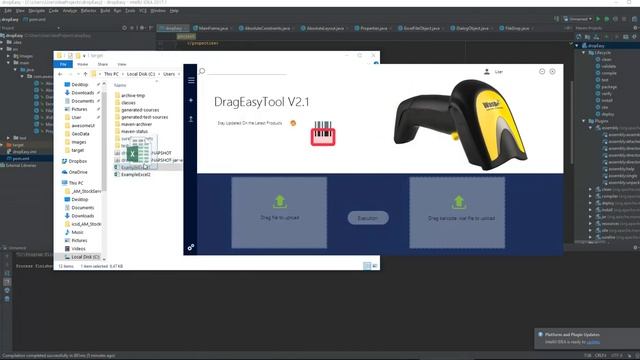
Task: Click the green upload arrow in right drop zone
Action: pyautogui.click(x=459, y=202)
